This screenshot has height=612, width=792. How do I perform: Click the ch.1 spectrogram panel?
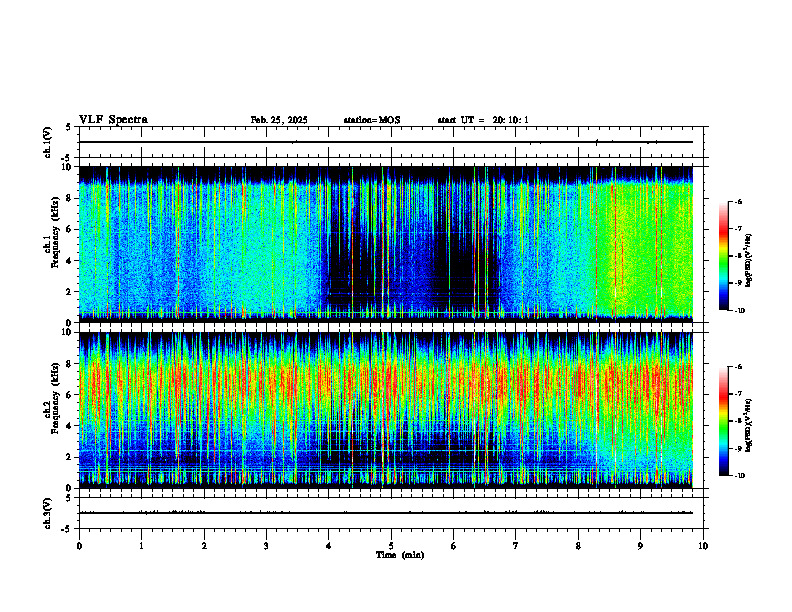(385, 244)
